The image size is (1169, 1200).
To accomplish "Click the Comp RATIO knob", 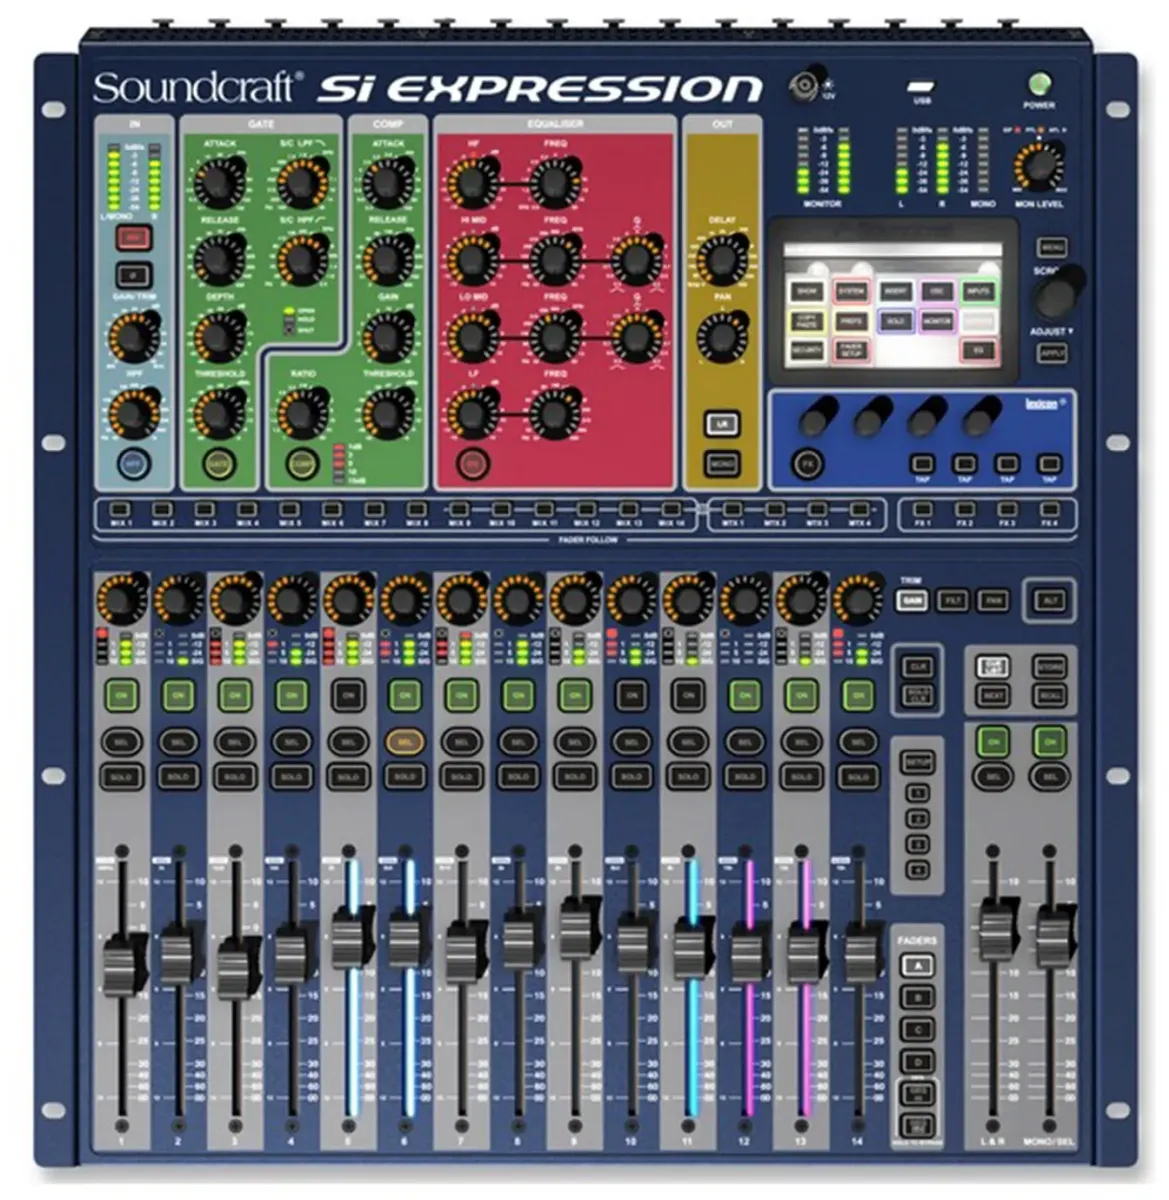I will tap(302, 413).
